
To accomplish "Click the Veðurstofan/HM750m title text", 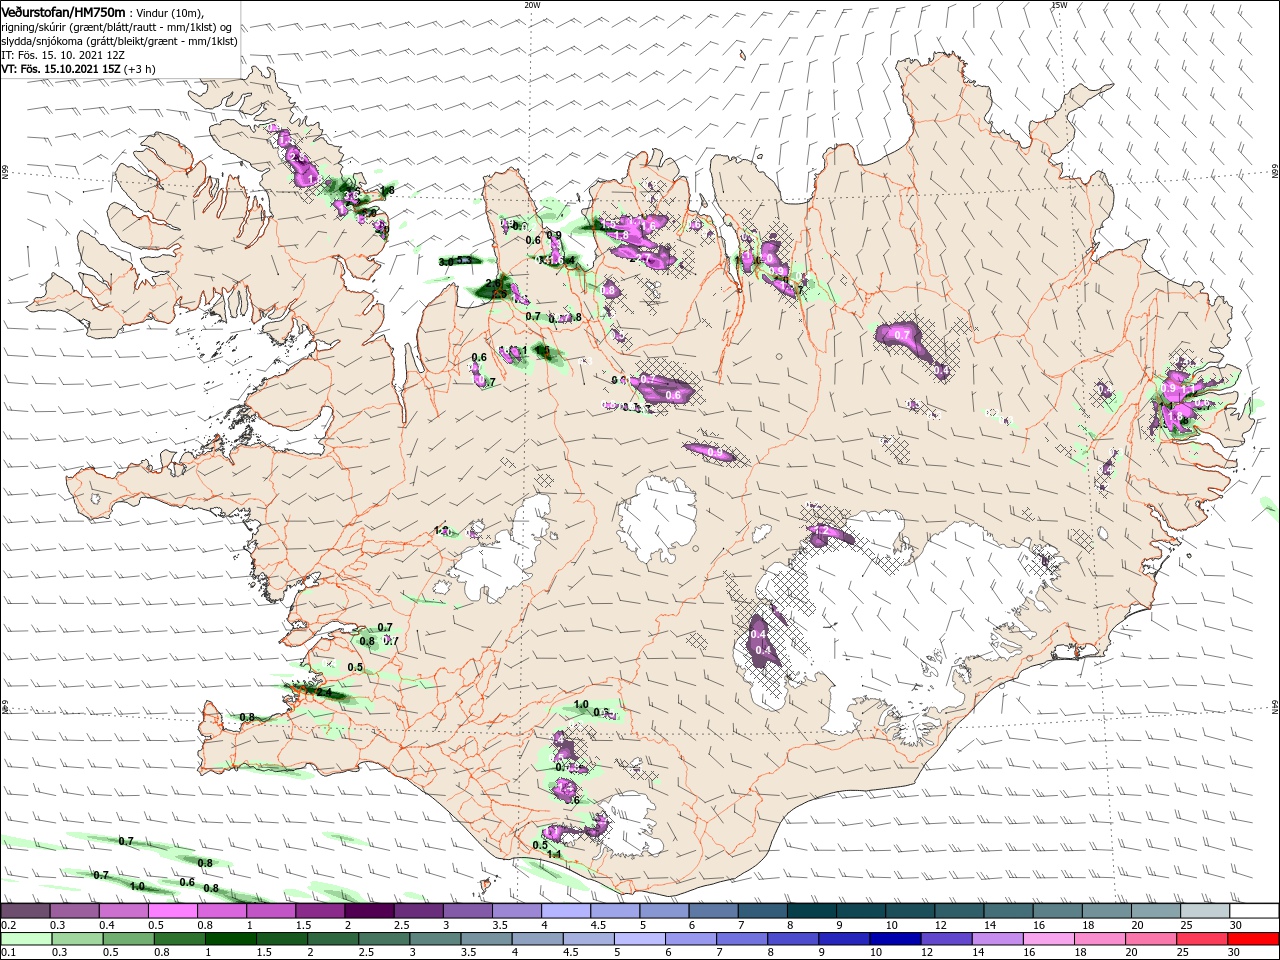I will click(x=63, y=12).
